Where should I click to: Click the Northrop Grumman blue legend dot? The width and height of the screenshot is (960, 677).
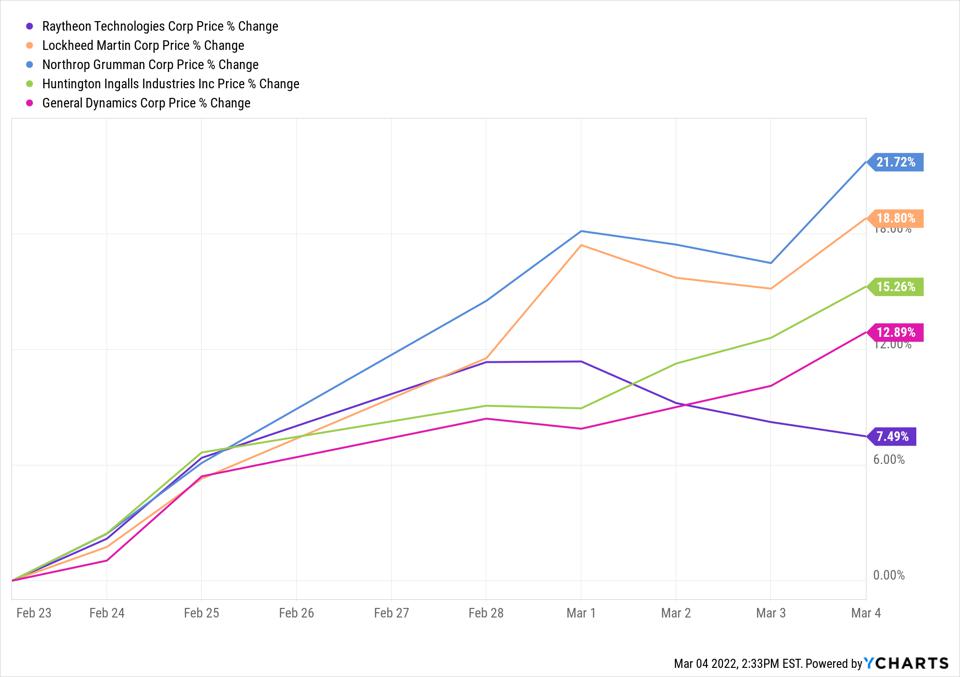tap(30, 65)
